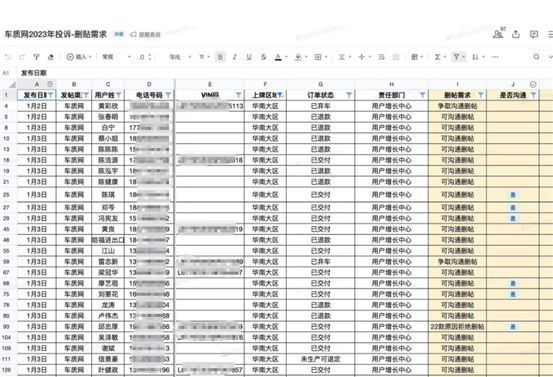Open the font name dropdown
This screenshot has width=553, height=377.
coord(180,57)
